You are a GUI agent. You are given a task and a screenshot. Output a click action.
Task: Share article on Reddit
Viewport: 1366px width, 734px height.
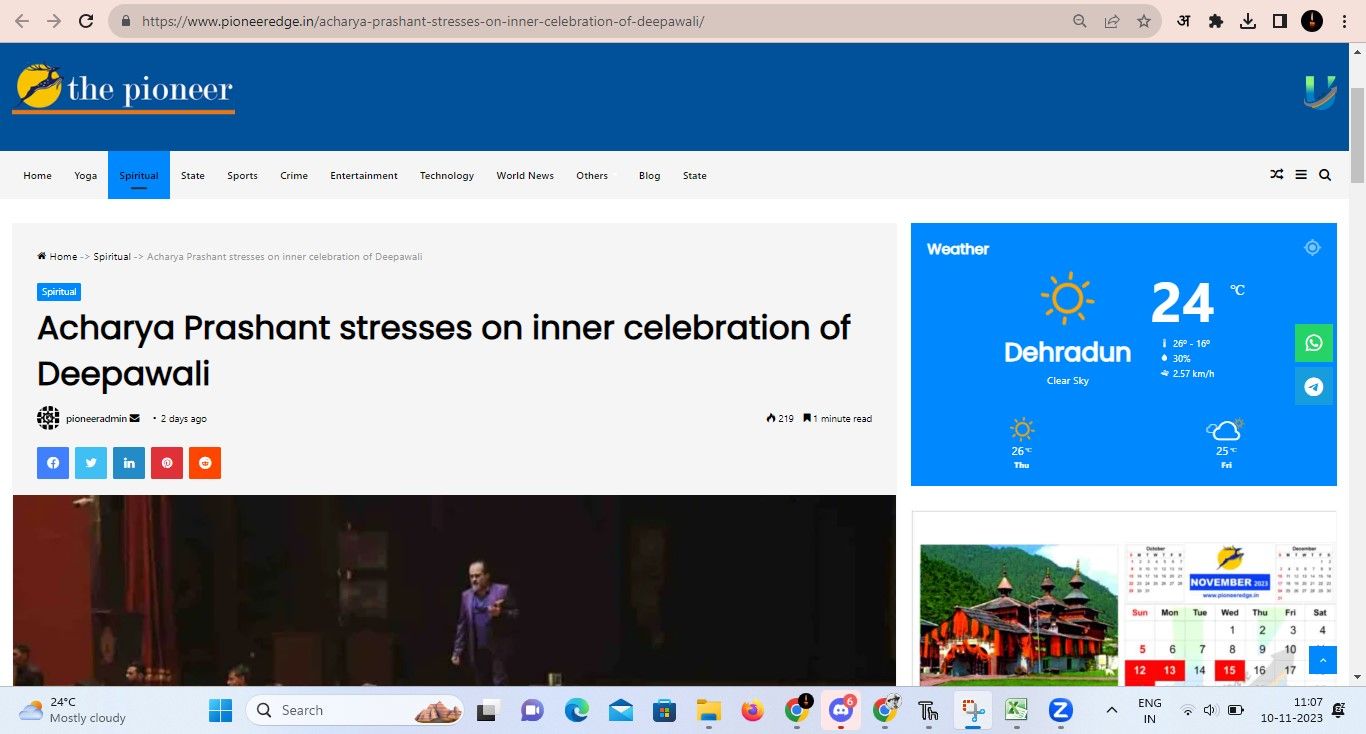205,463
